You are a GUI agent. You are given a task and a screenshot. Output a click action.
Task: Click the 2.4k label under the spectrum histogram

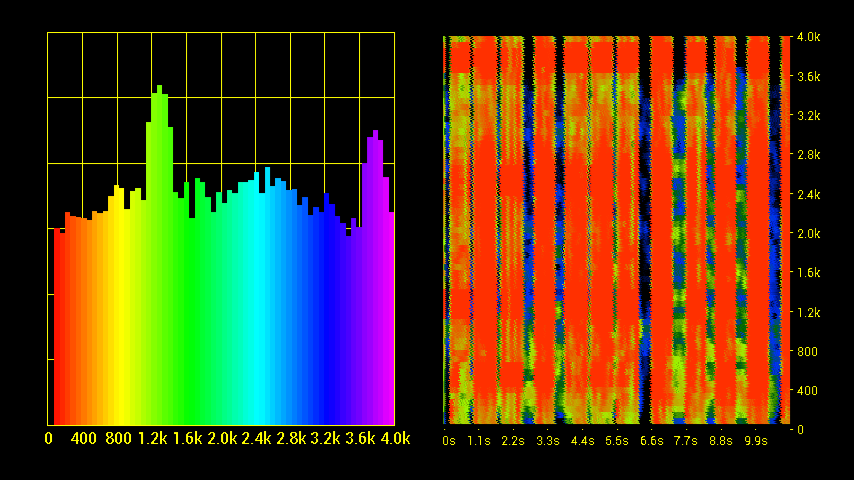tap(257, 439)
